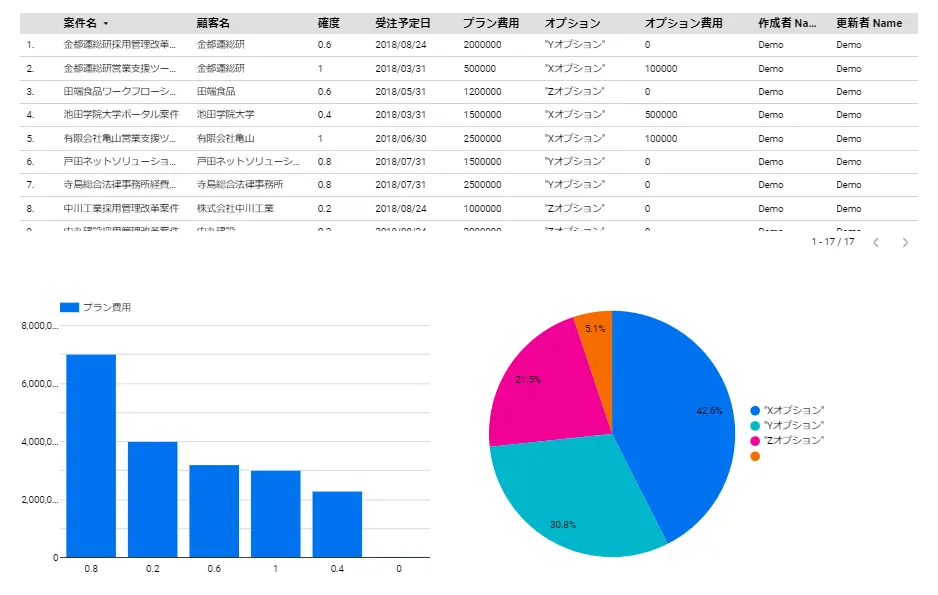Click the 30.8% teal pie slice
The width and height of the screenshot is (938, 595).
coord(574,502)
